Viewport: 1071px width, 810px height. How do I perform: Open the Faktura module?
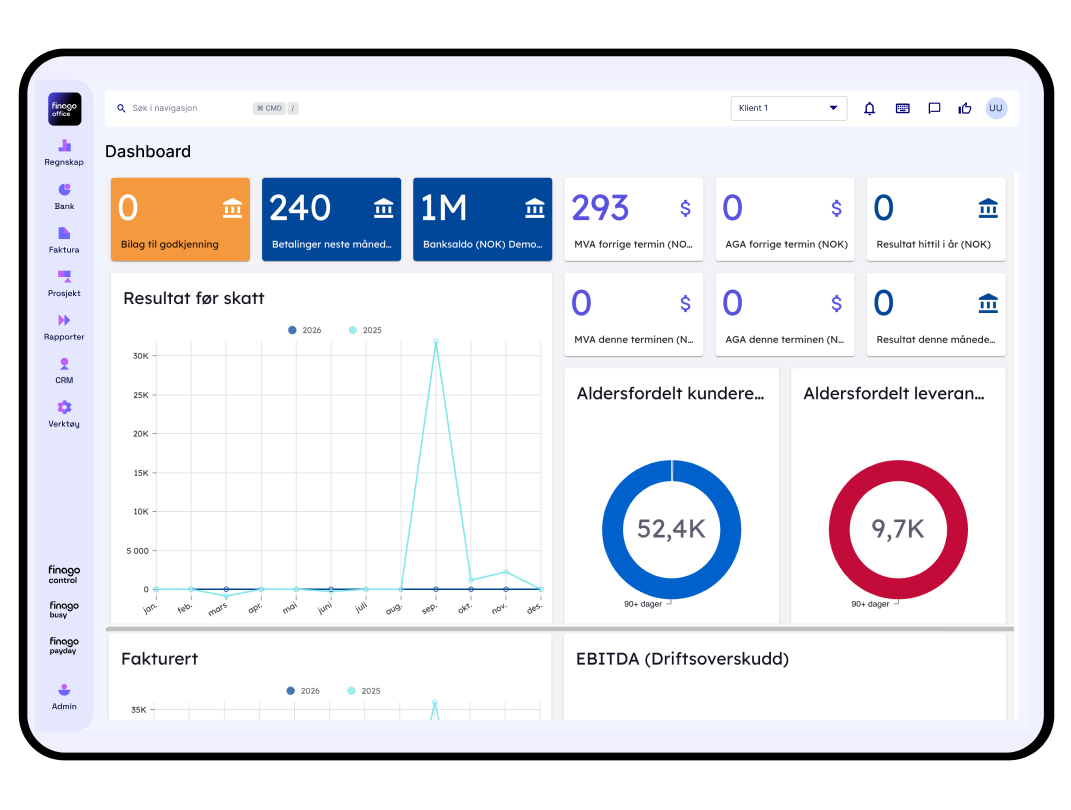[x=63, y=240]
